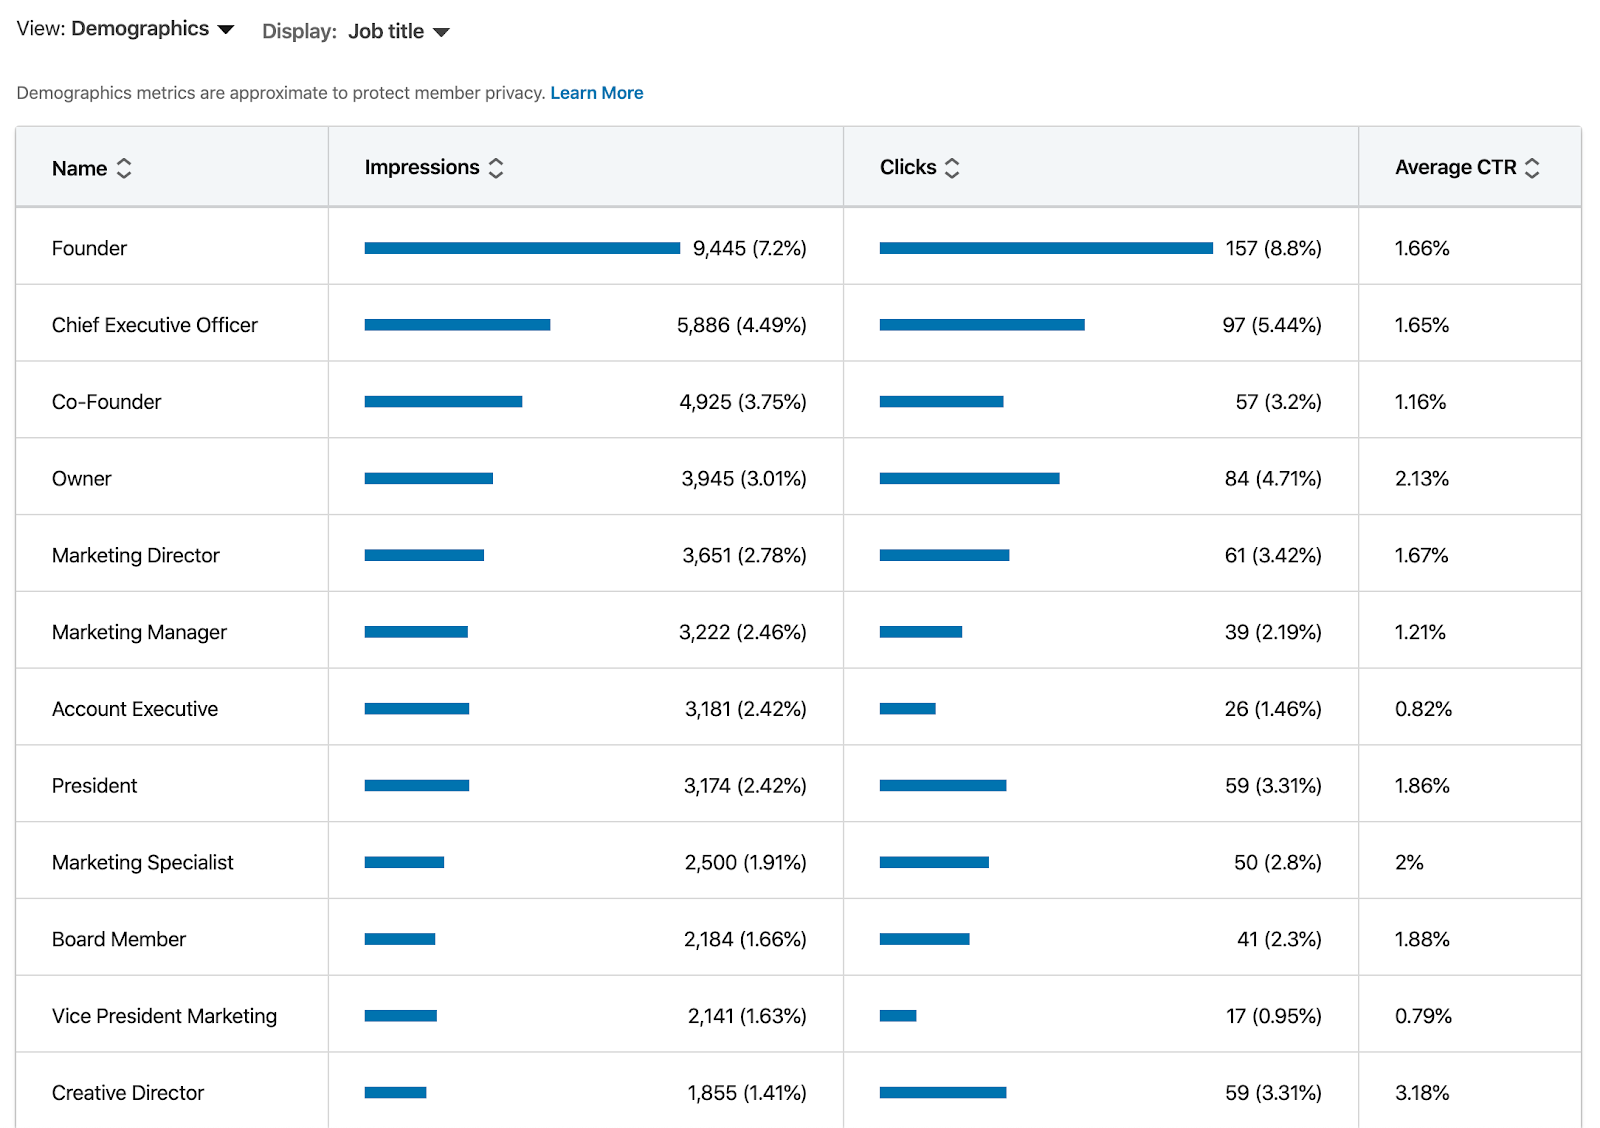Screen dimensions: 1600x1128
Task: Select the Board Member row name
Action: coord(119,939)
